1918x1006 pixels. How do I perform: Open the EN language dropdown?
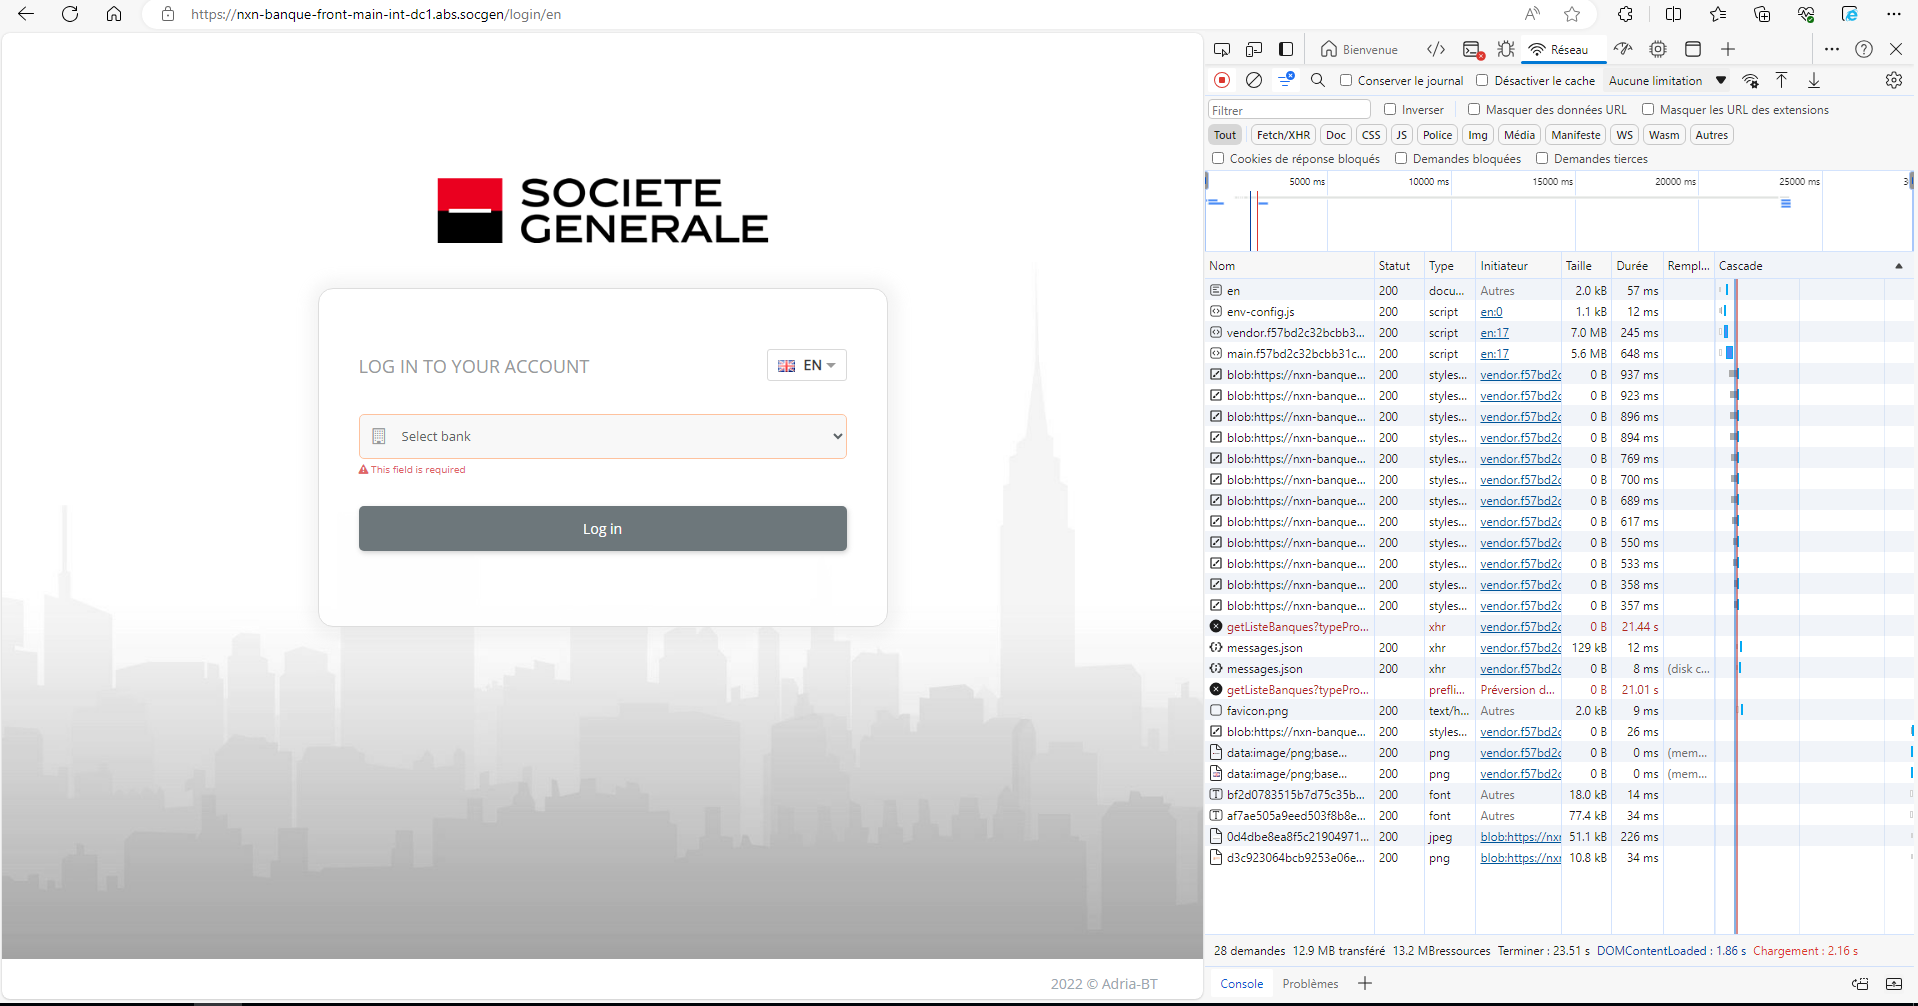click(x=807, y=365)
